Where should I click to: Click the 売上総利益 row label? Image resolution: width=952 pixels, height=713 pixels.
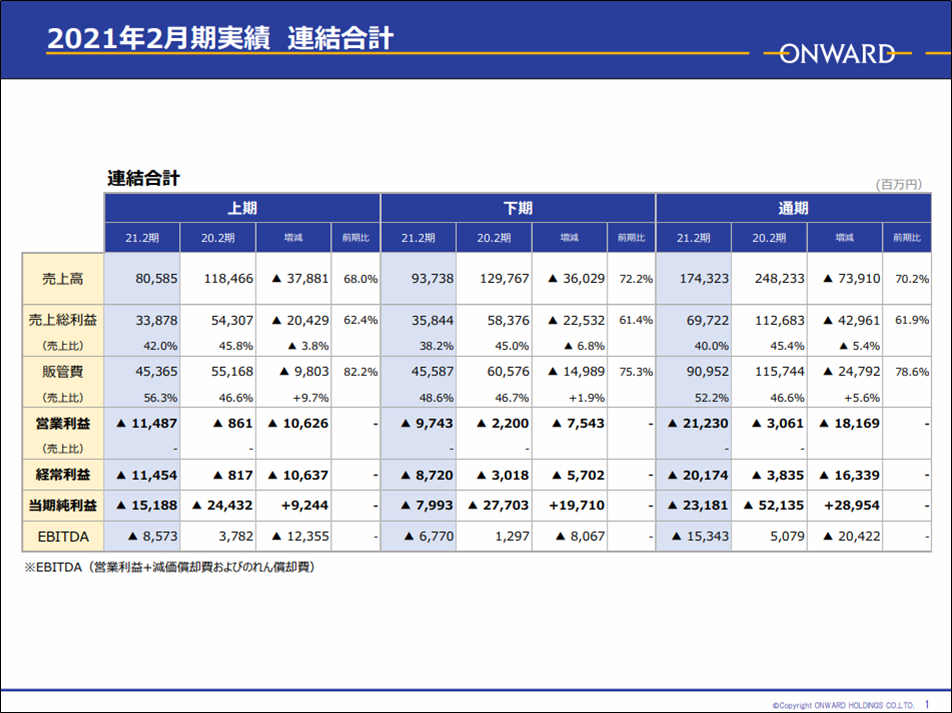63,320
